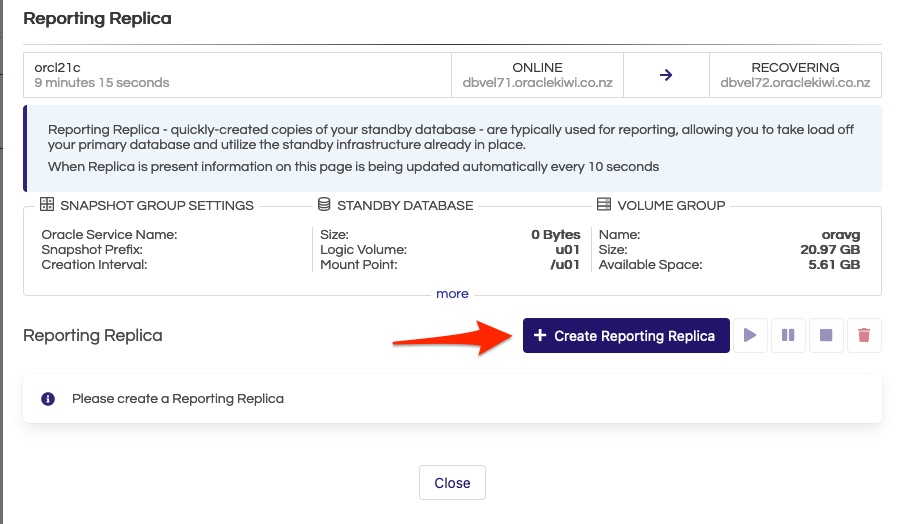901x524 pixels.
Task: Stop the replica with the stop icon
Action: pyautogui.click(x=826, y=336)
